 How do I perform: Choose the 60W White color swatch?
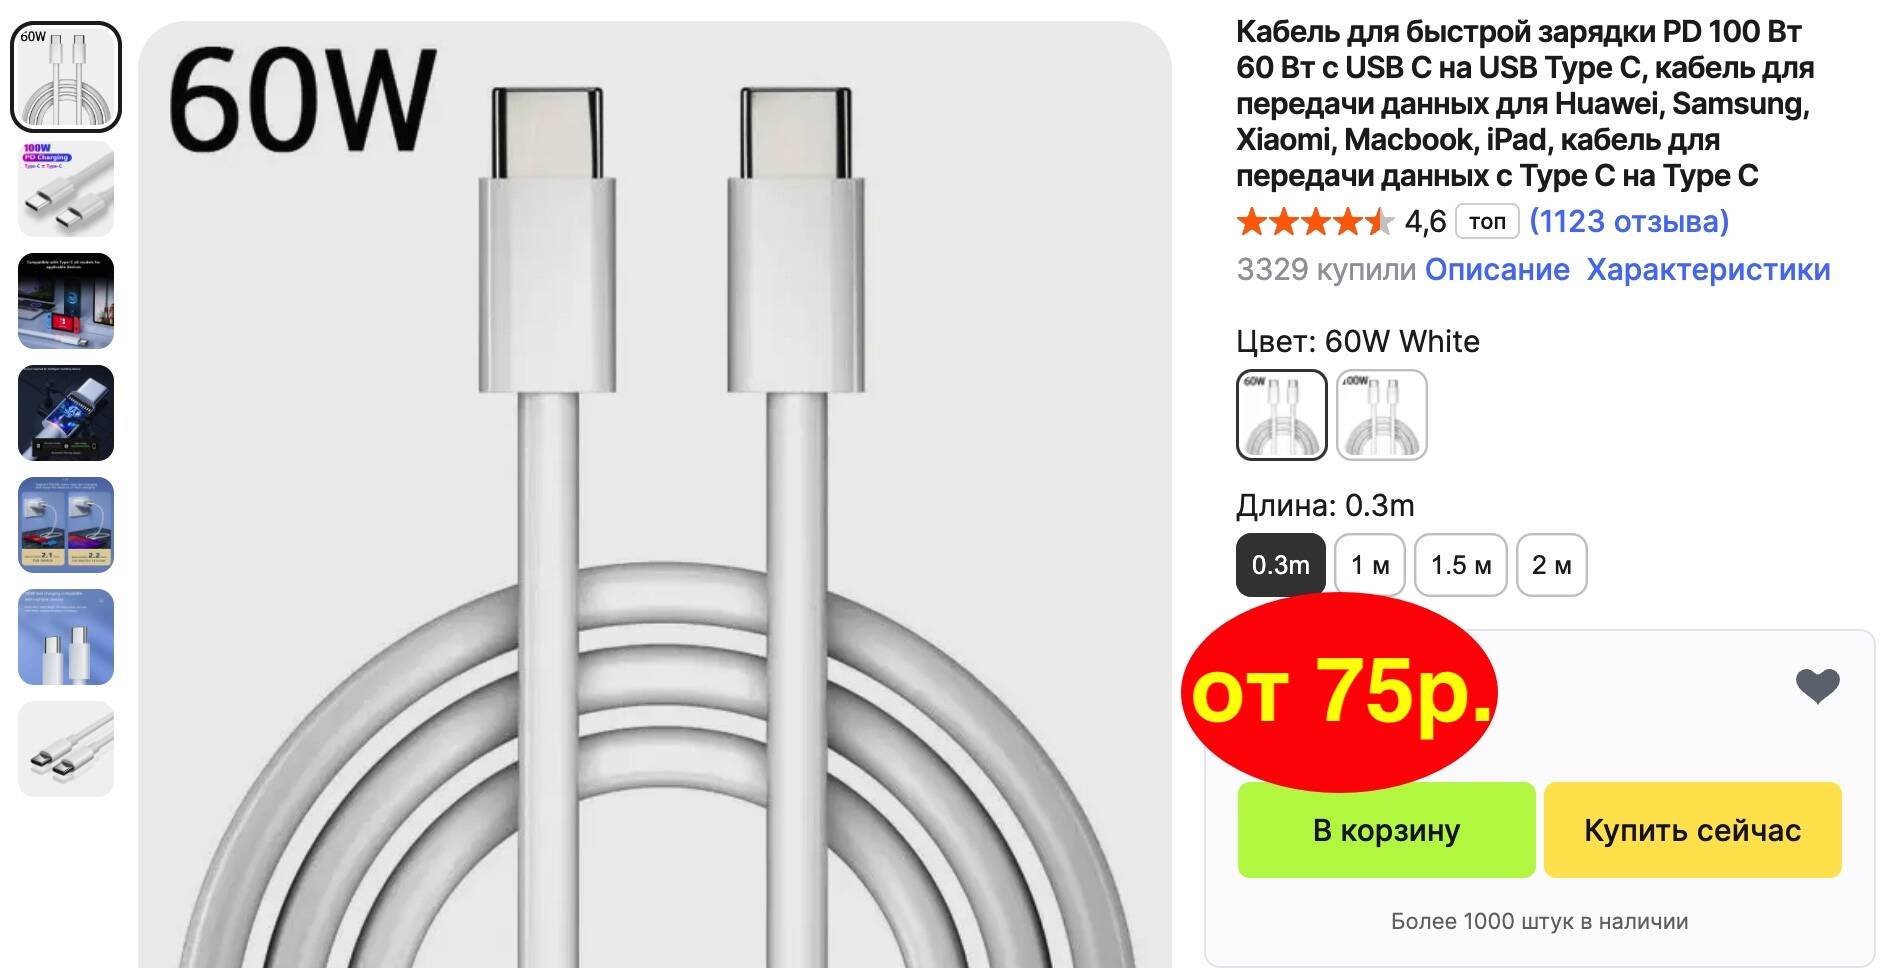tap(1282, 415)
